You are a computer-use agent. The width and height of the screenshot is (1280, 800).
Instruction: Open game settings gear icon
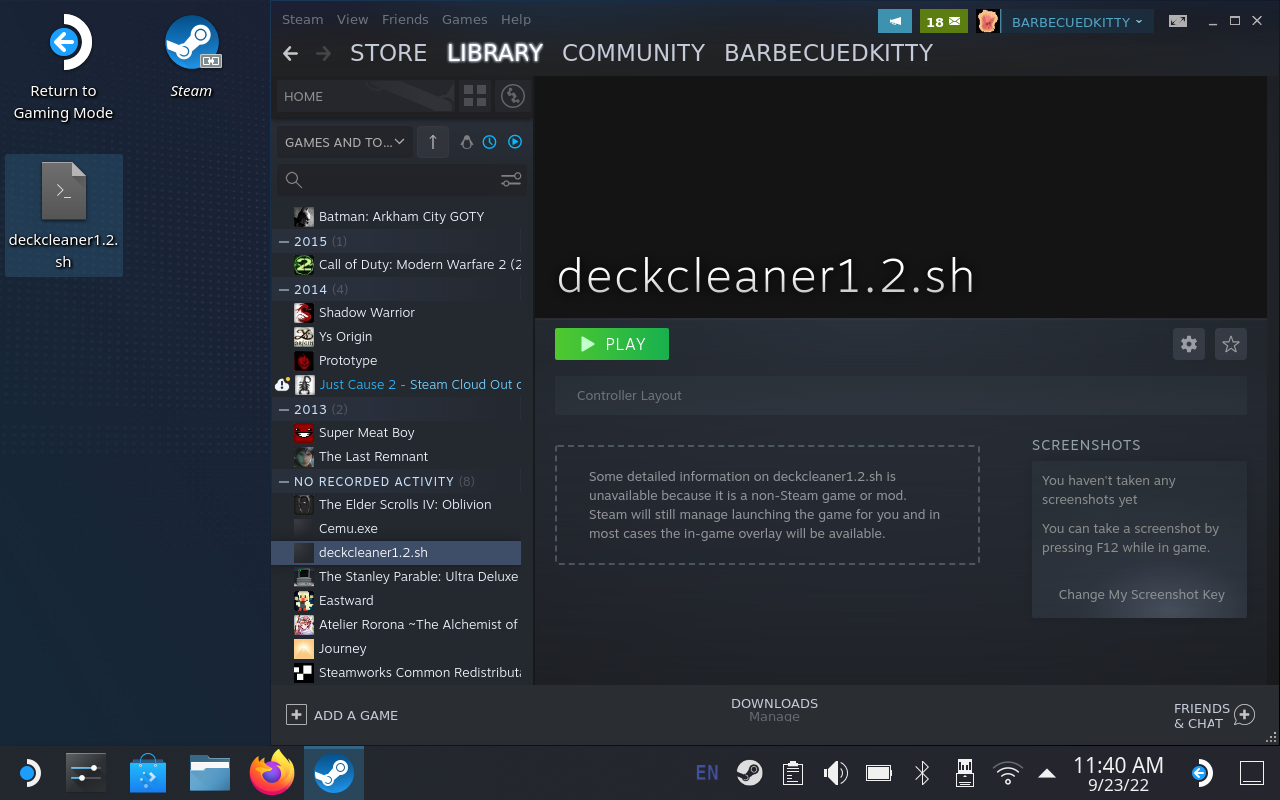[1189, 344]
